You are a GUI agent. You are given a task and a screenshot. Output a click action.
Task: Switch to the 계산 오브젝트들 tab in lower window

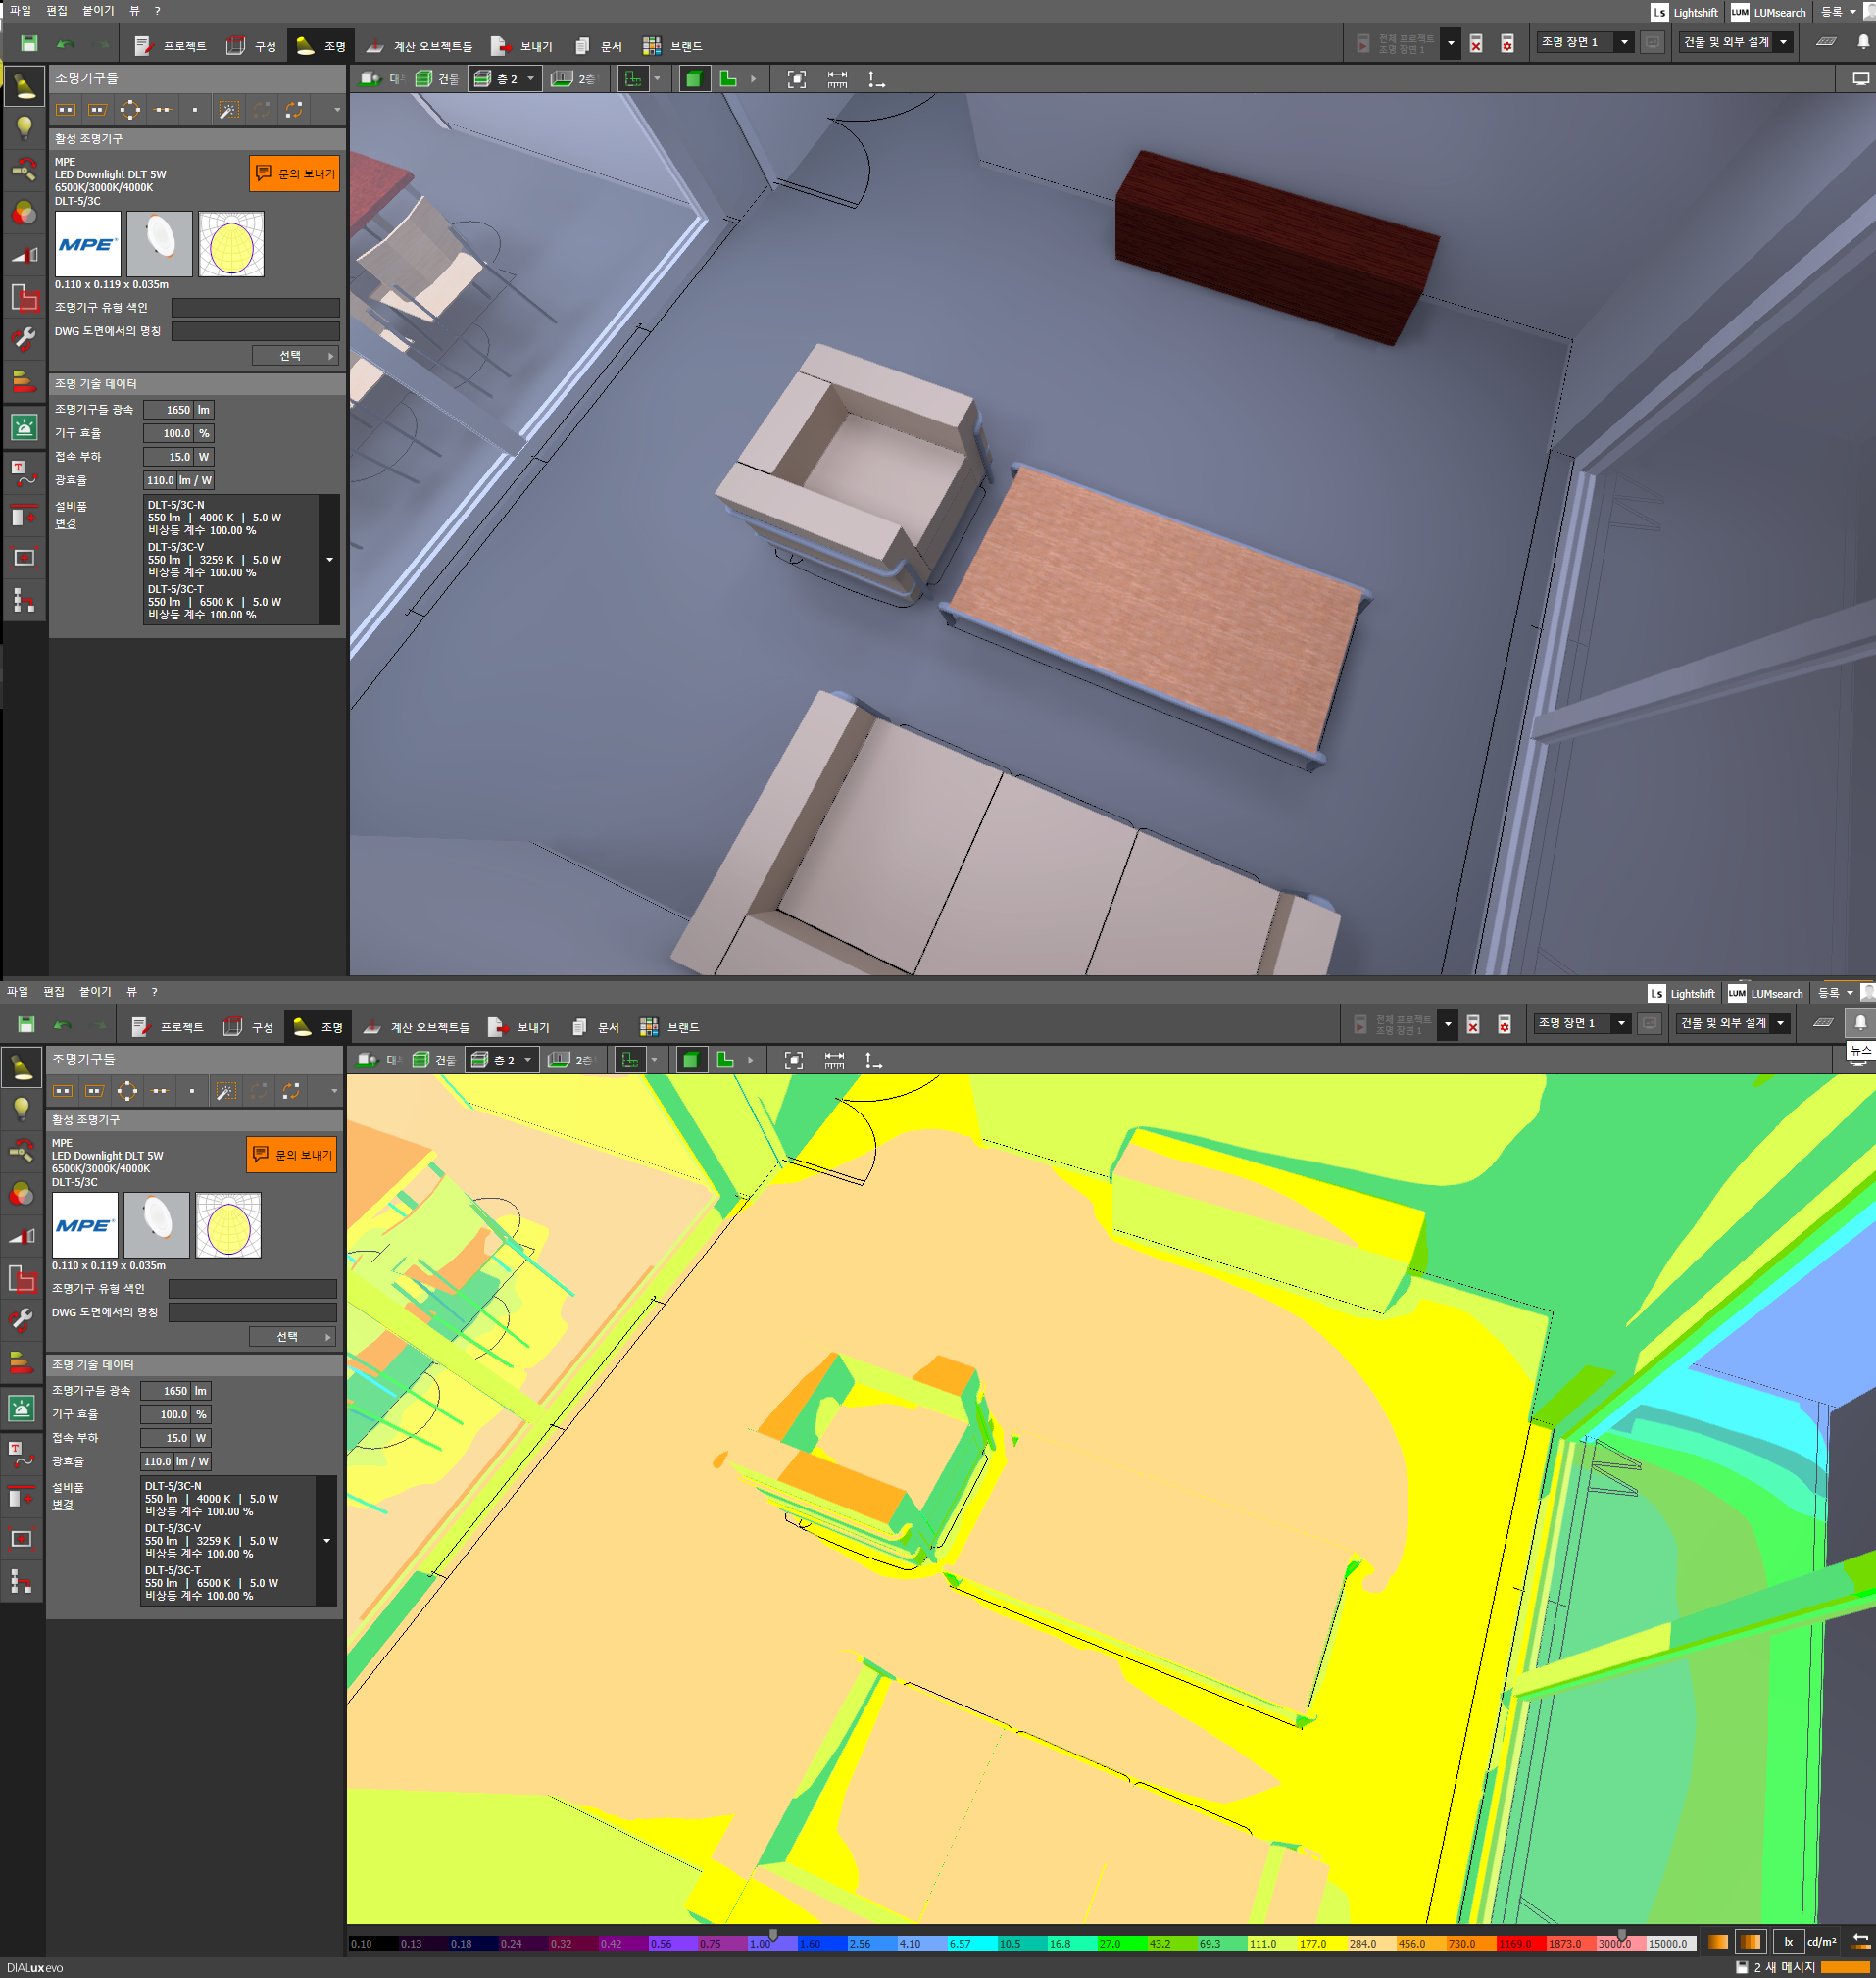click(418, 1027)
